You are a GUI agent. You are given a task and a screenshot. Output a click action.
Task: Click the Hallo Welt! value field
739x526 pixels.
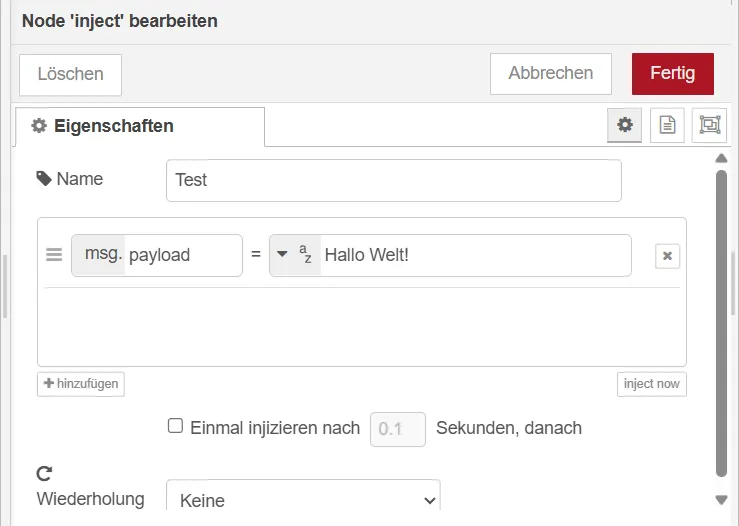[474, 255]
